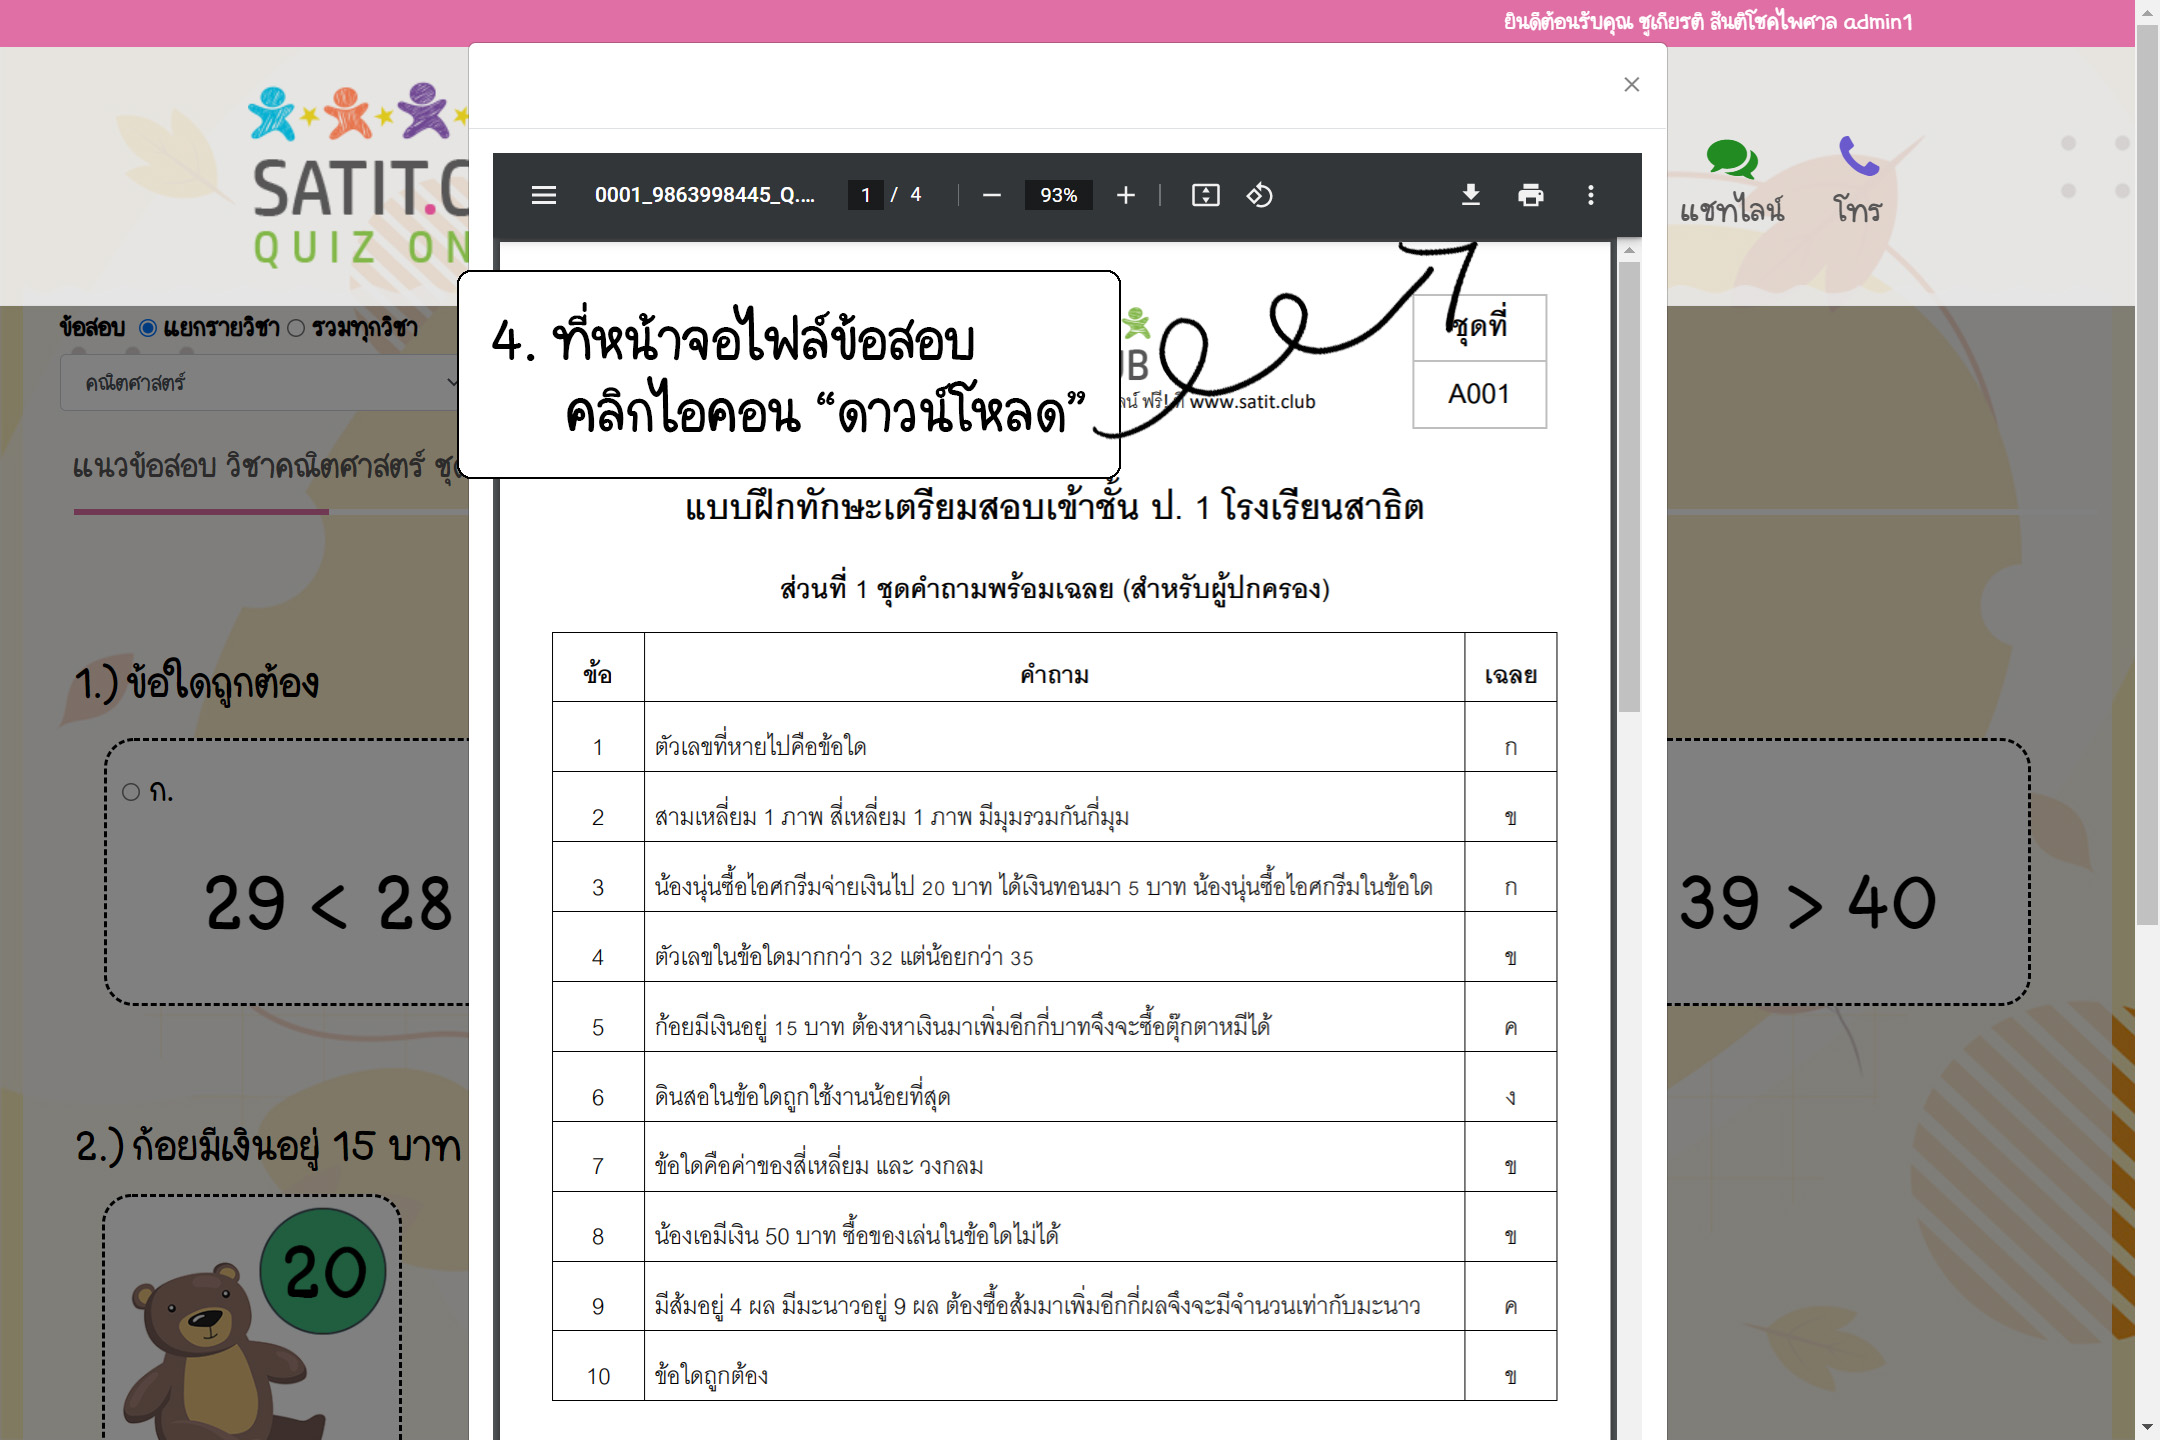Viewport: 2160px width, 1440px height.
Task: Choose answer ก. radio for question 1
Action: coord(131,792)
